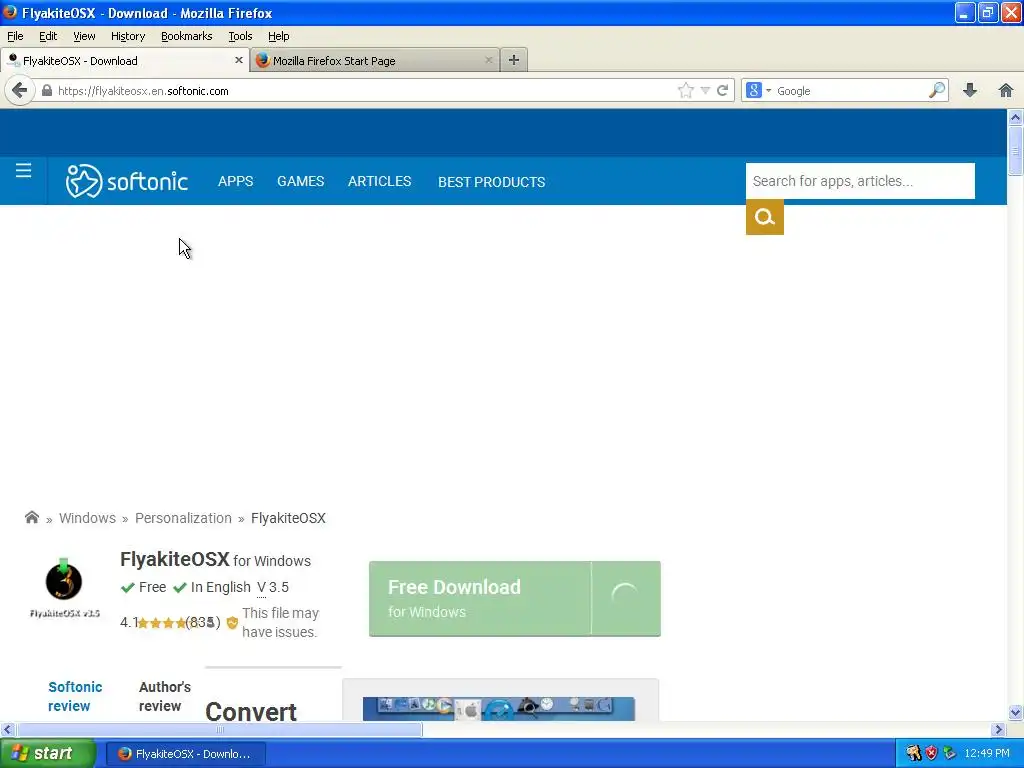Open the Windows start button
1024x768 pixels.
coord(47,753)
